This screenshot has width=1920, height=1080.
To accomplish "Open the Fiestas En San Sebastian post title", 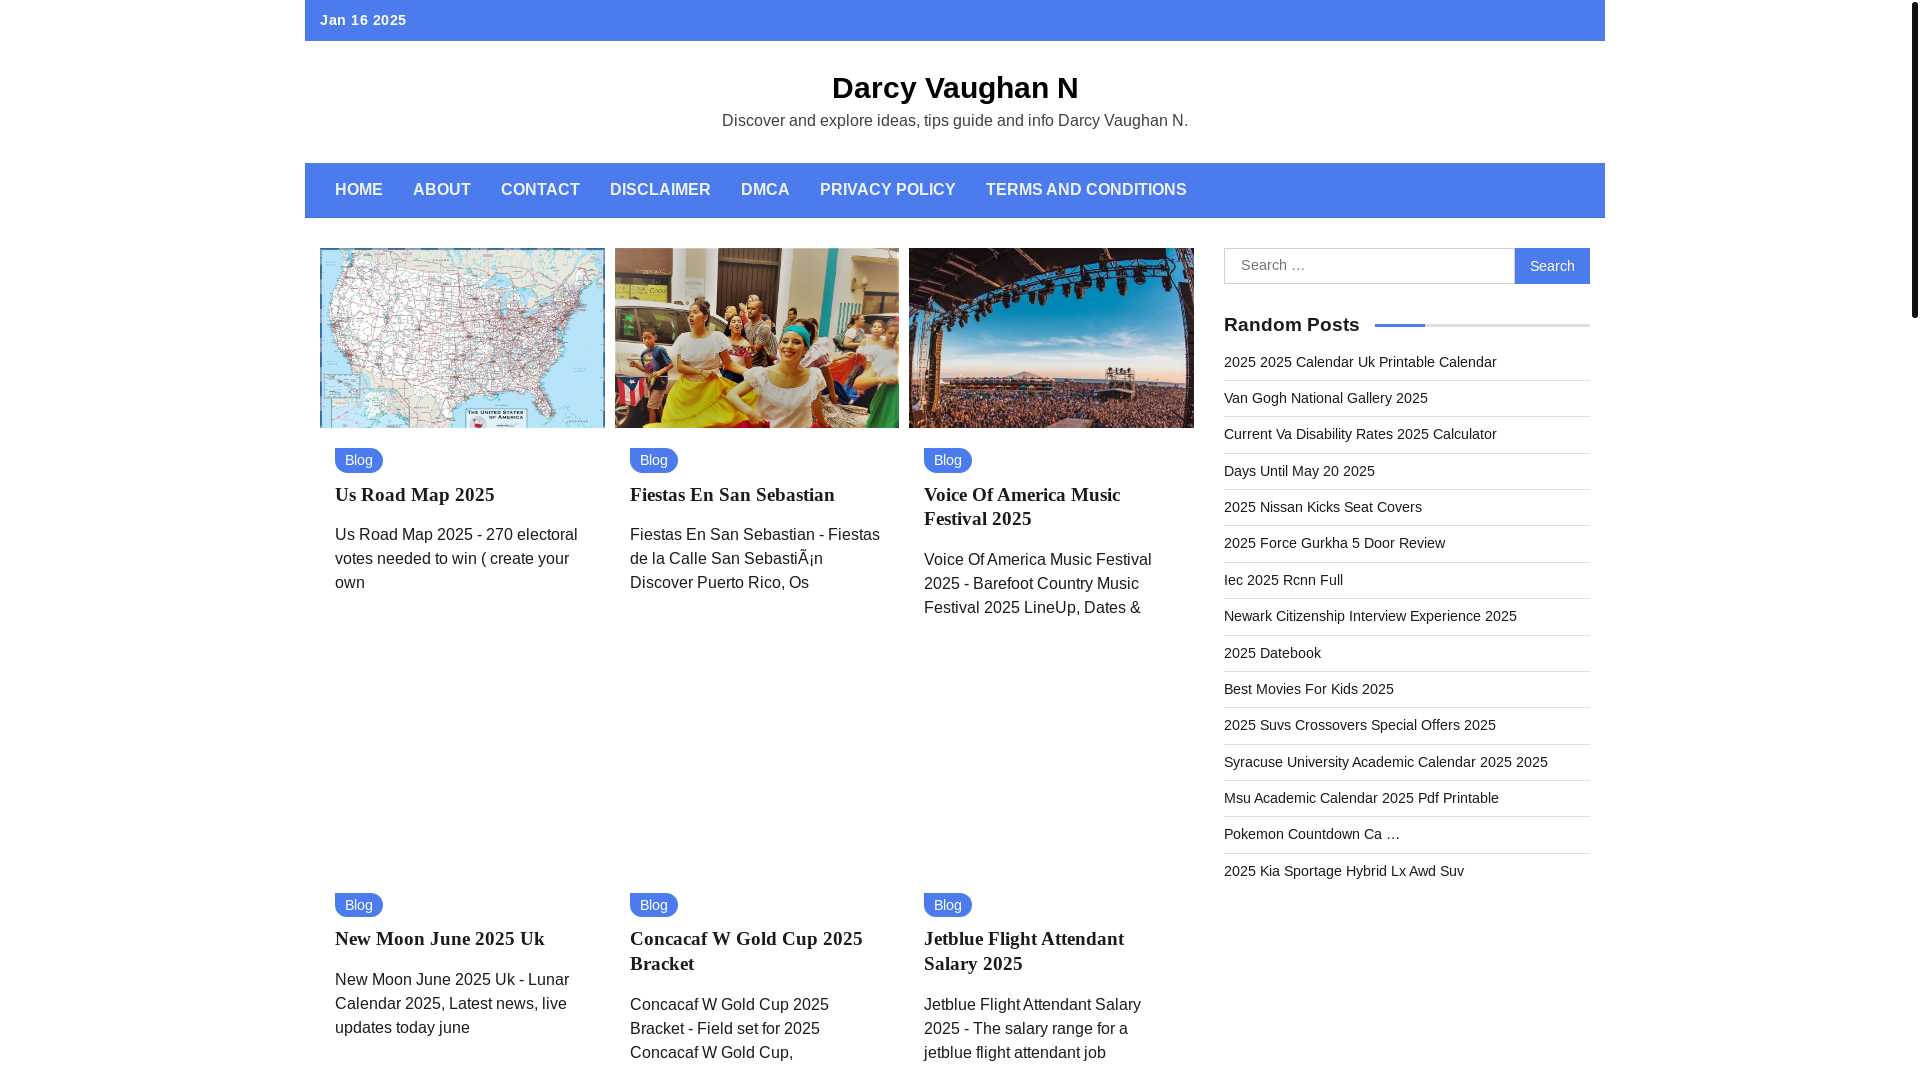I will [x=732, y=495].
